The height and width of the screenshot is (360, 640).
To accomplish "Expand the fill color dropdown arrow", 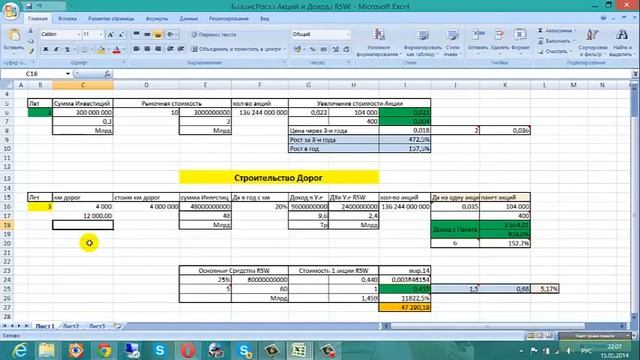I will (108, 50).
